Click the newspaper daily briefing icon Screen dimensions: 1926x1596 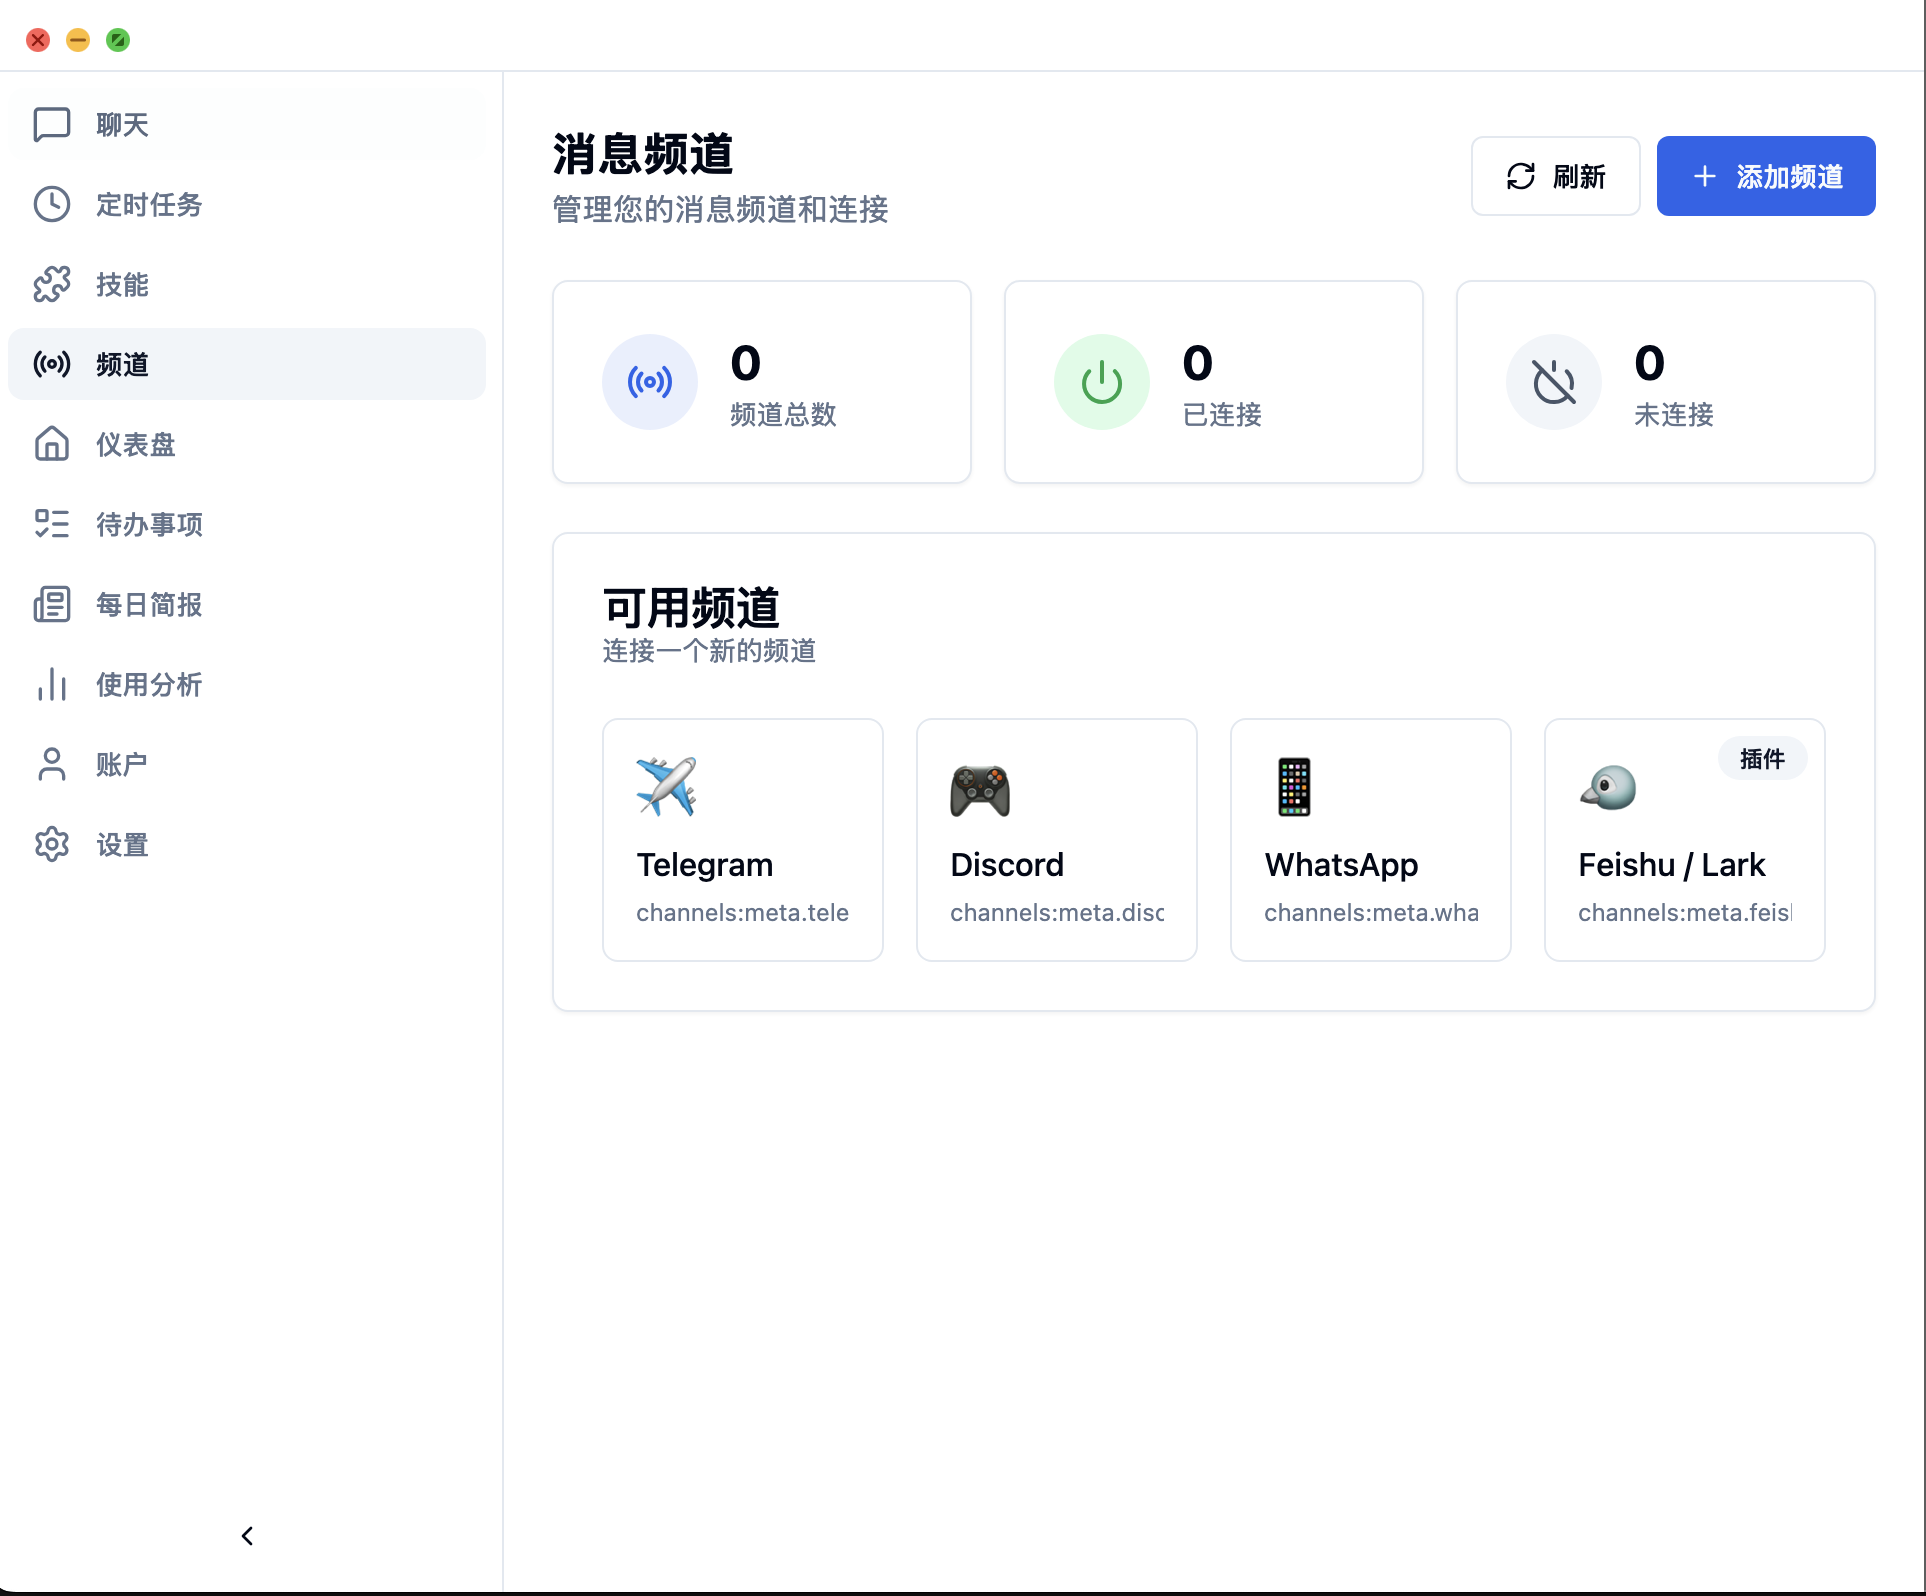[x=52, y=605]
